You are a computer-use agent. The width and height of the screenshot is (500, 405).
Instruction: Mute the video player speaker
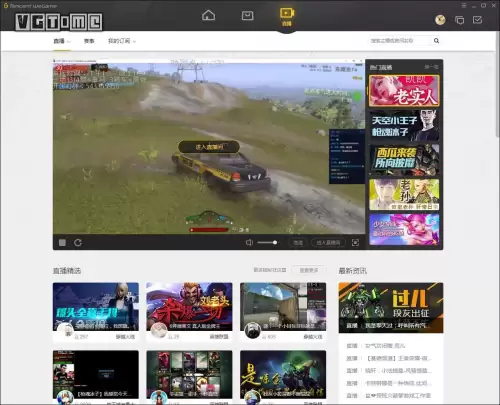[x=249, y=242]
